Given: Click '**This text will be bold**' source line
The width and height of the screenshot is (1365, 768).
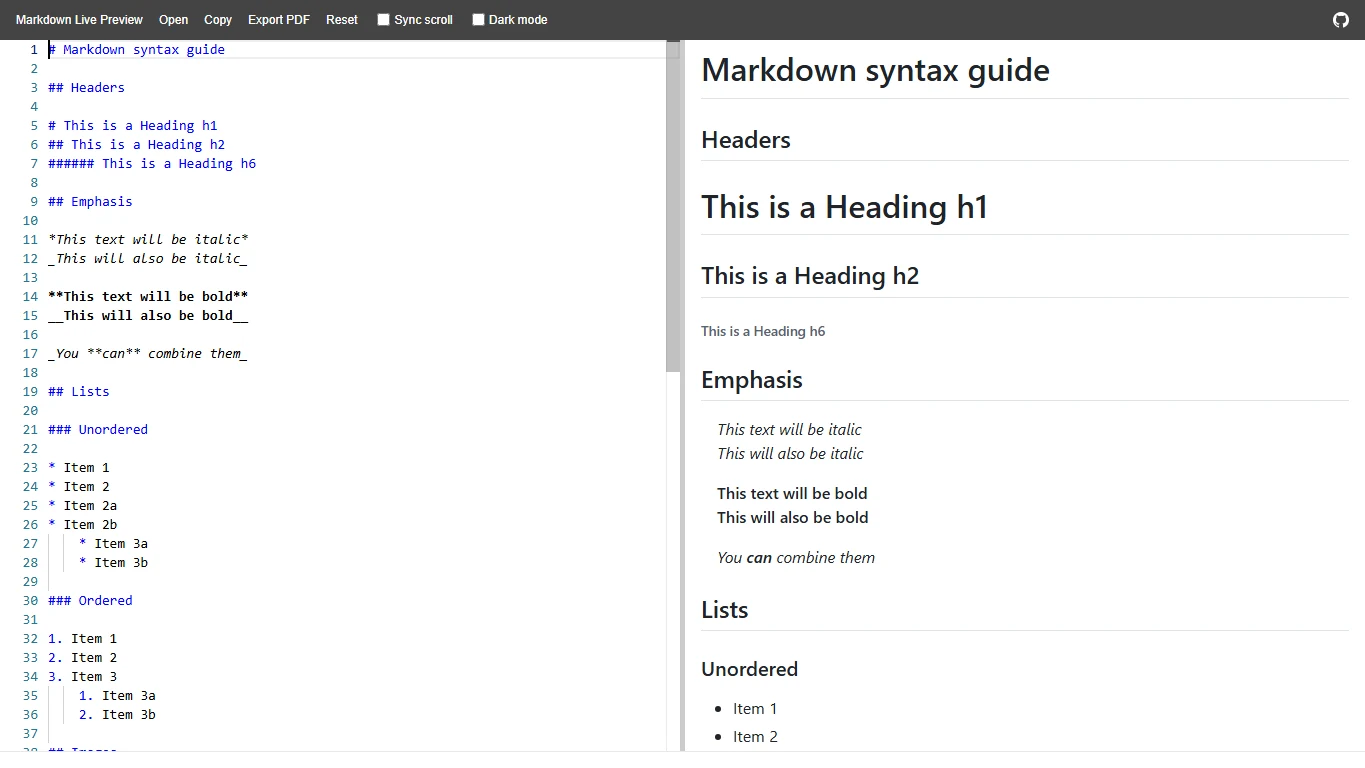Looking at the screenshot, I should coord(148,296).
